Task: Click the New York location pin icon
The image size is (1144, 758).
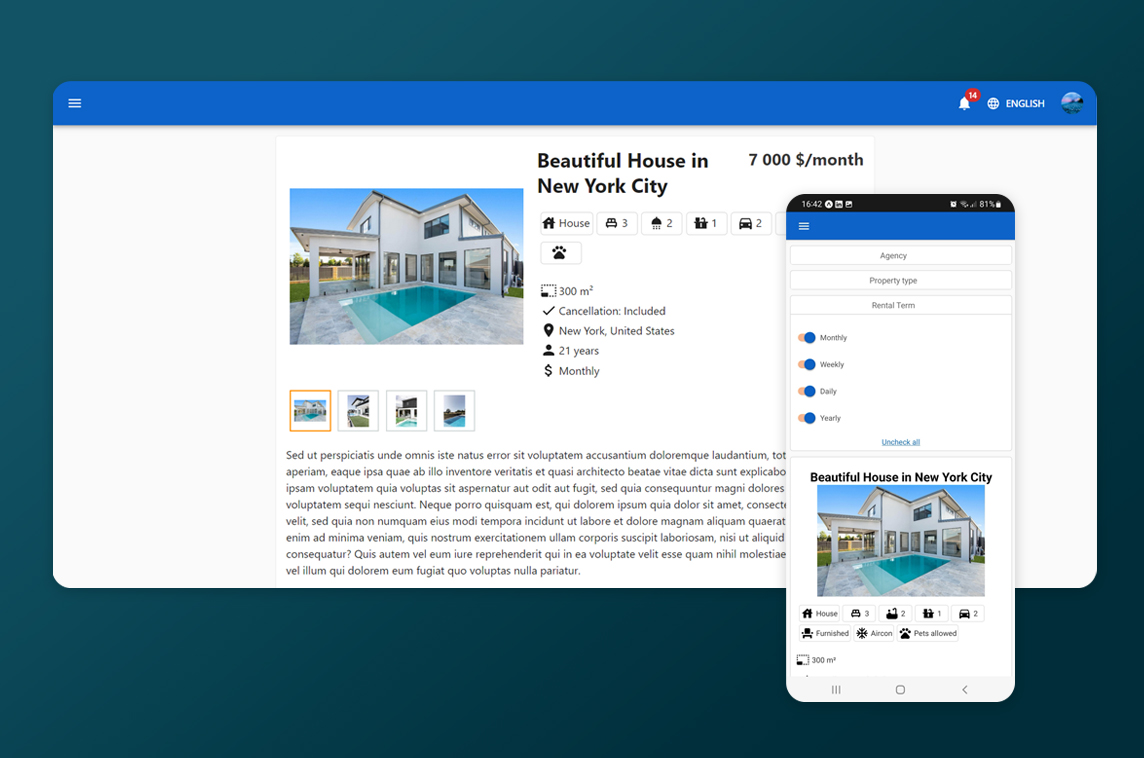Action: point(549,330)
